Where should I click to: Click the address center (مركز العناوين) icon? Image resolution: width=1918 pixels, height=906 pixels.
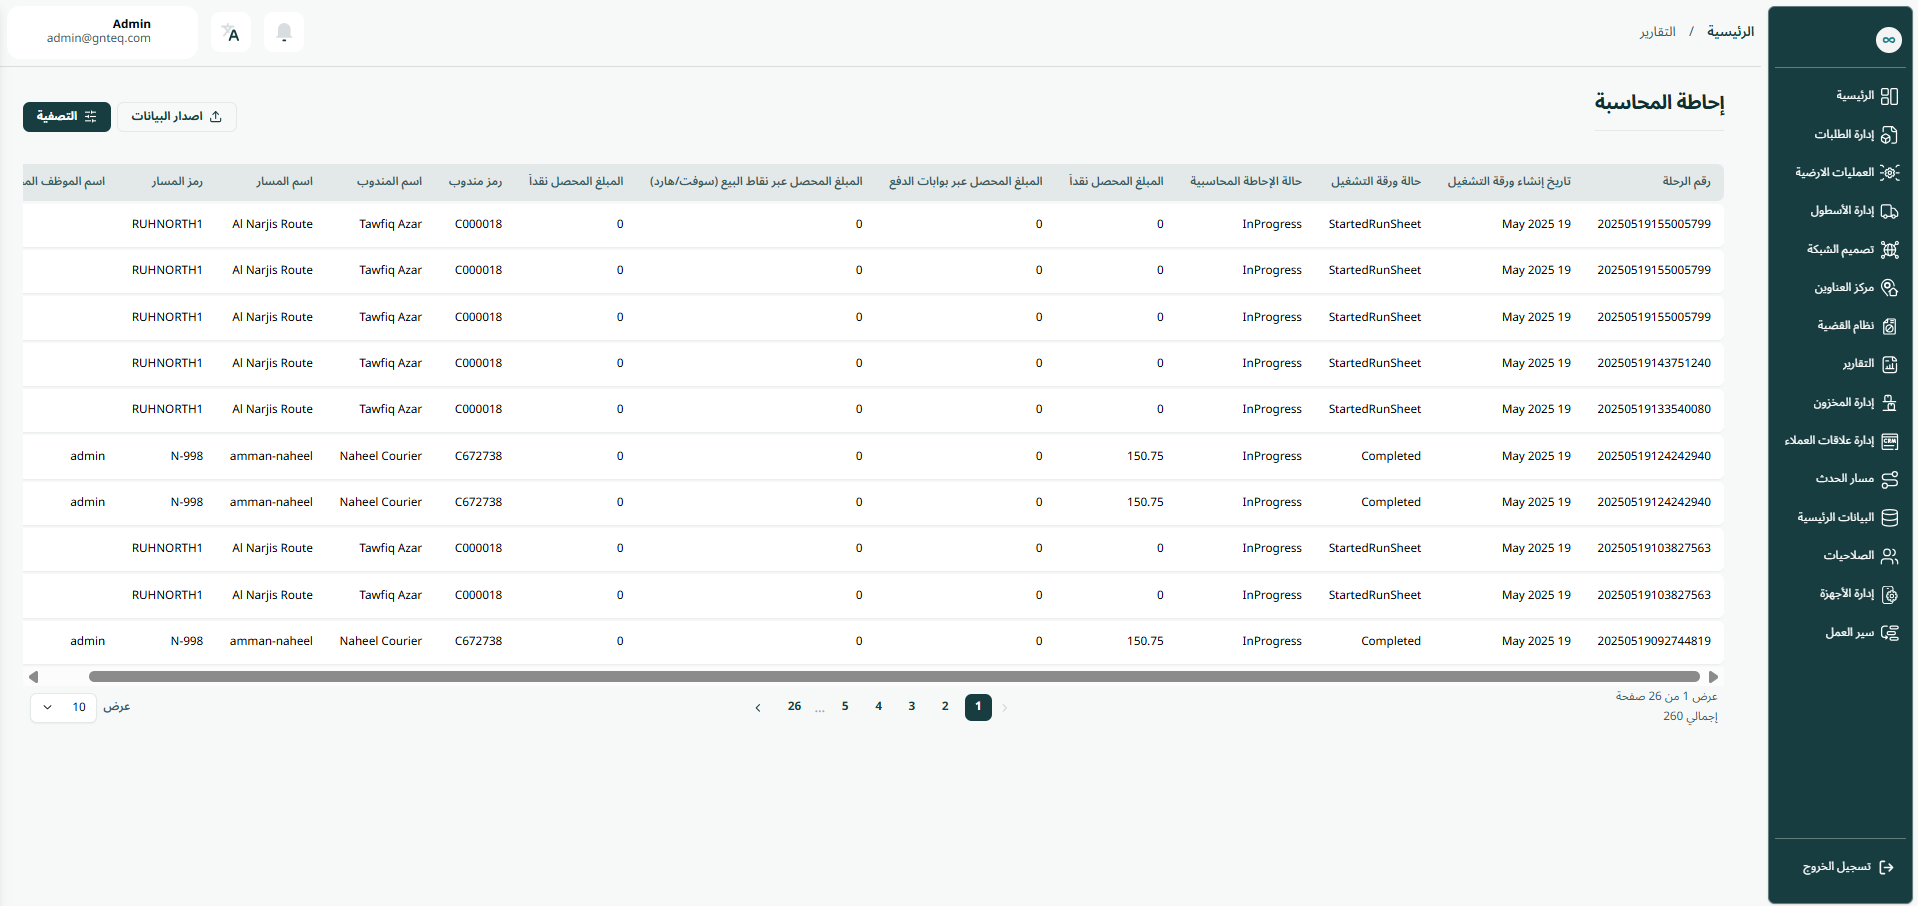point(1889,288)
